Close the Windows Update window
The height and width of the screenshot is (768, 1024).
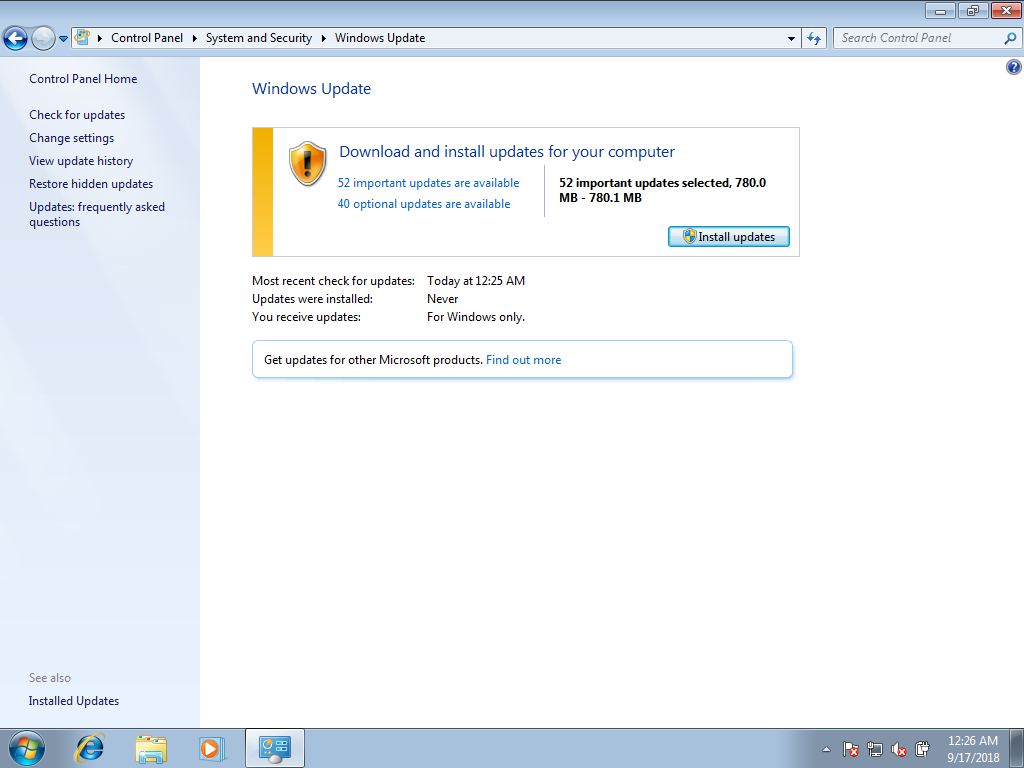coord(1006,10)
